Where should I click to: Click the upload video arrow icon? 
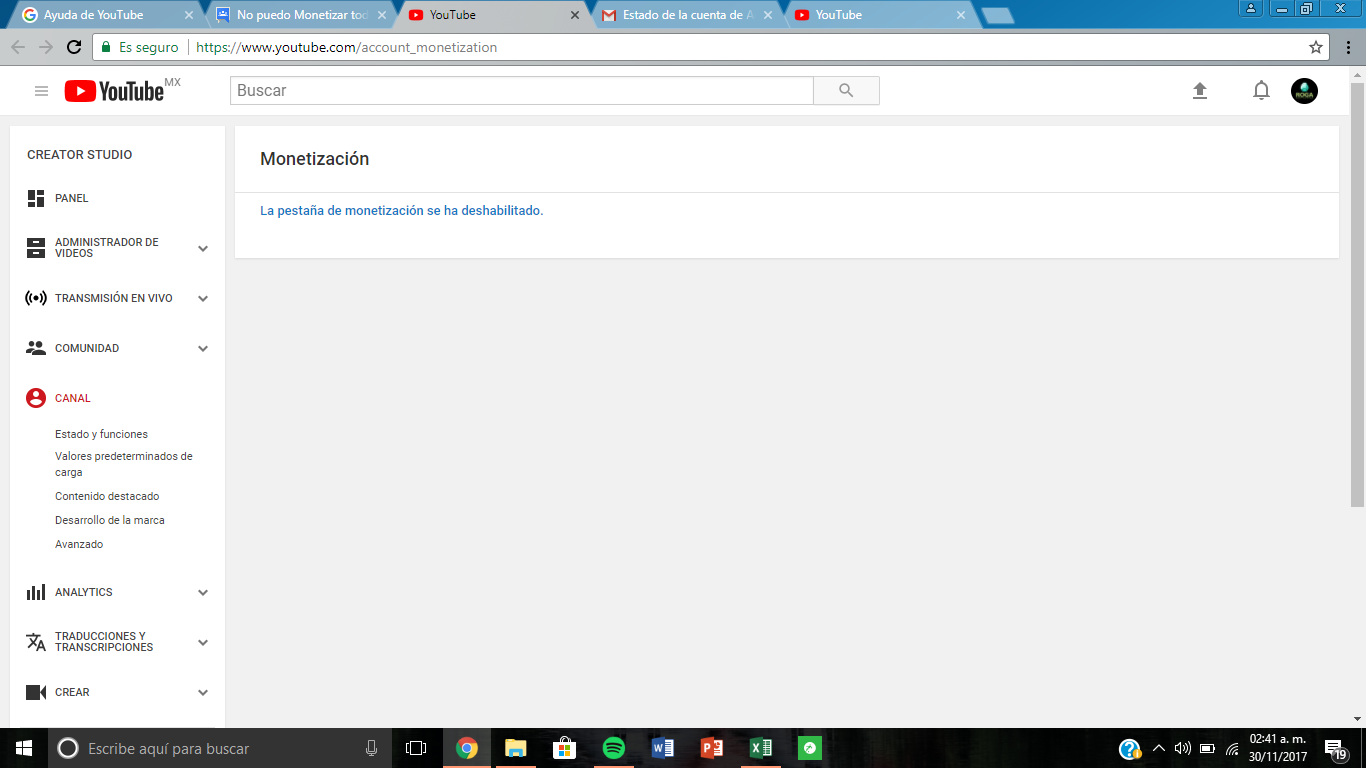(1200, 91)
